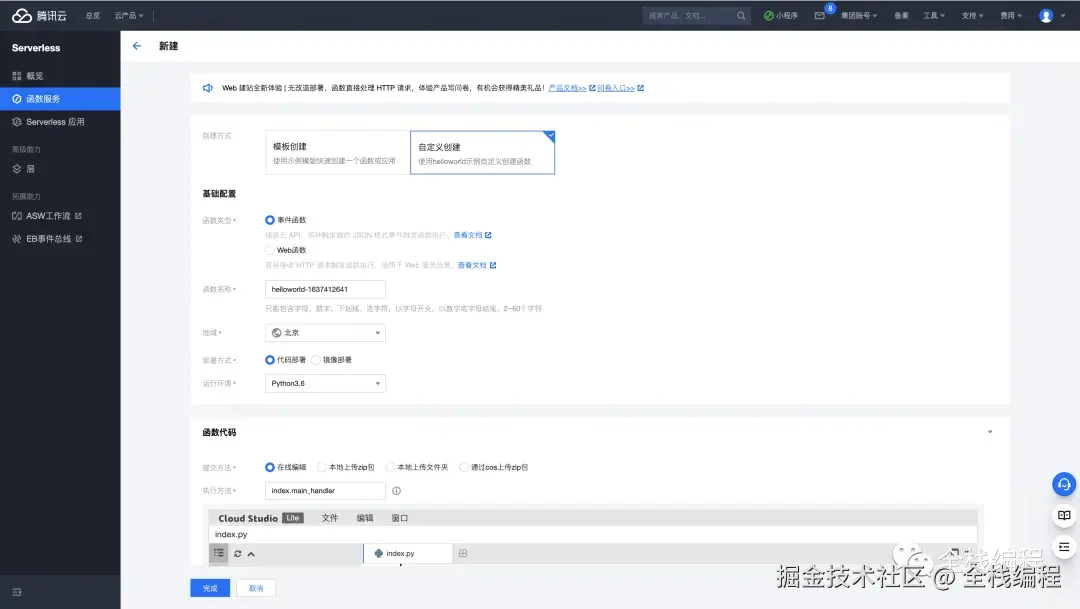Click the back arrow next to 新建
Screen dimensions: 1080x609
137,45
